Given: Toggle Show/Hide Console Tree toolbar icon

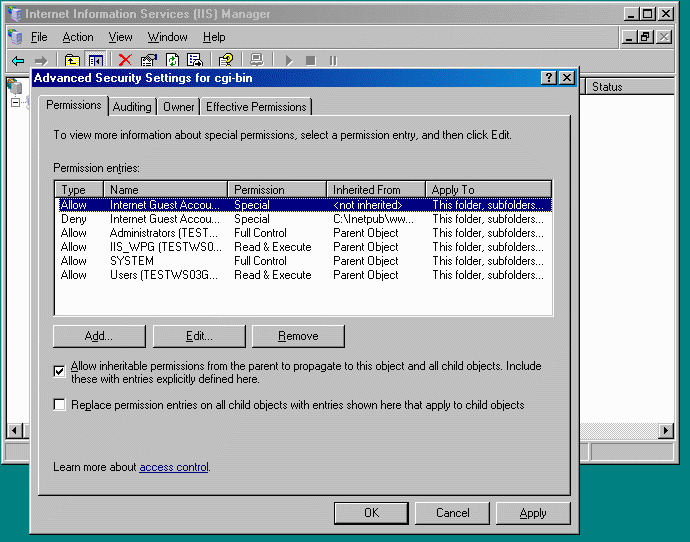Looking at the screenshot, I should pyautogui.click(x=95, y=60).
